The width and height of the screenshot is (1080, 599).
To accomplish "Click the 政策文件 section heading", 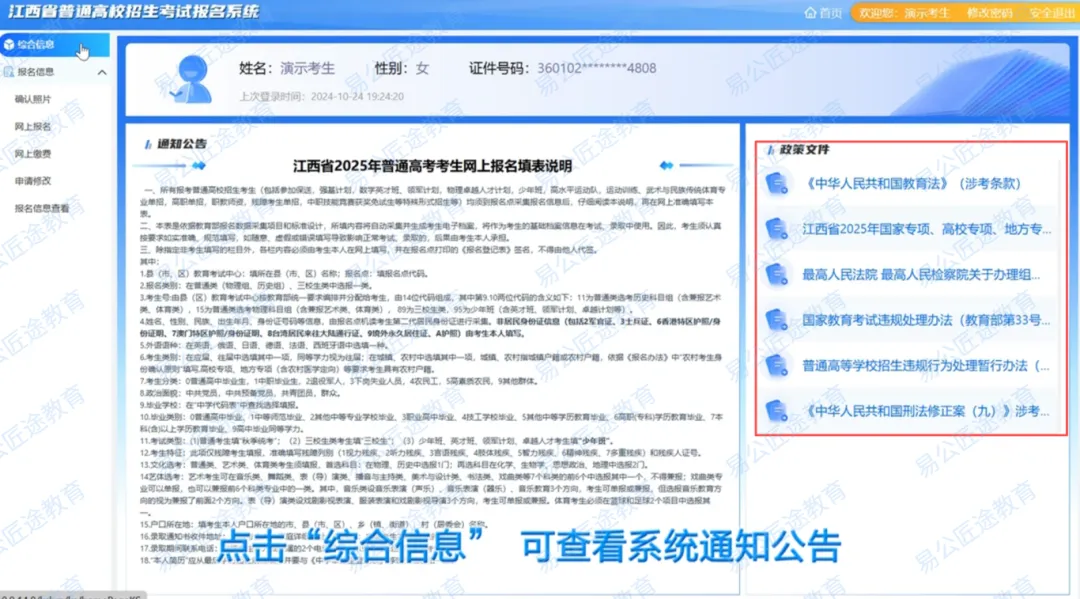I will pos(804,149).
